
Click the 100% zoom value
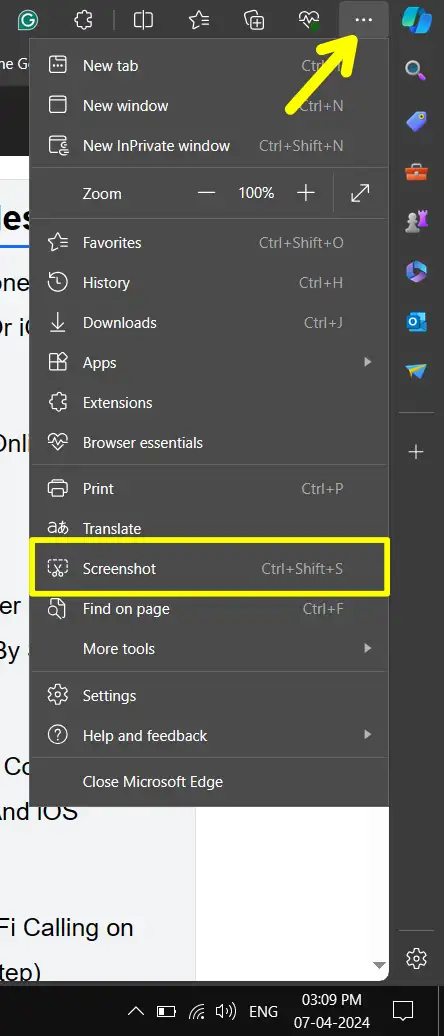[x=256, y=193]
